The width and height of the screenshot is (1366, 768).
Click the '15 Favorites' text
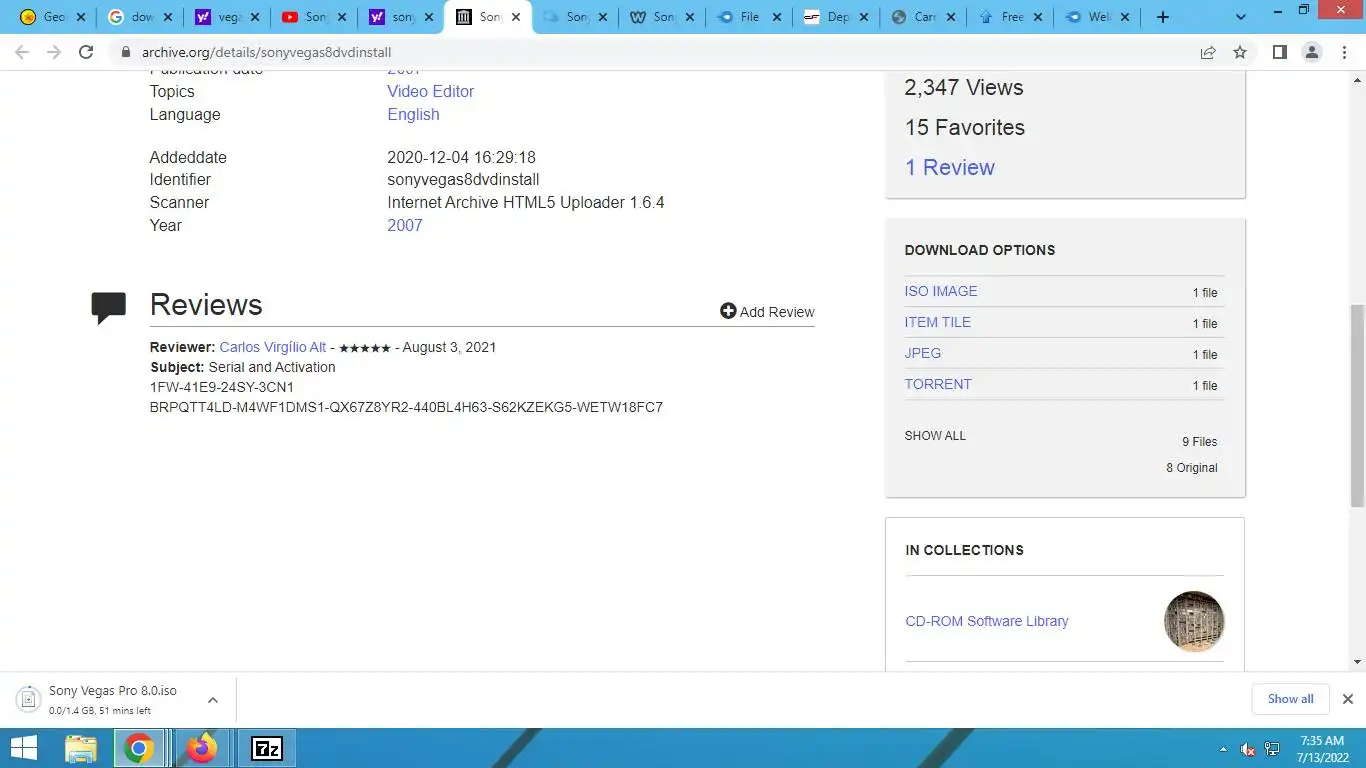click(x=965, y=127)
